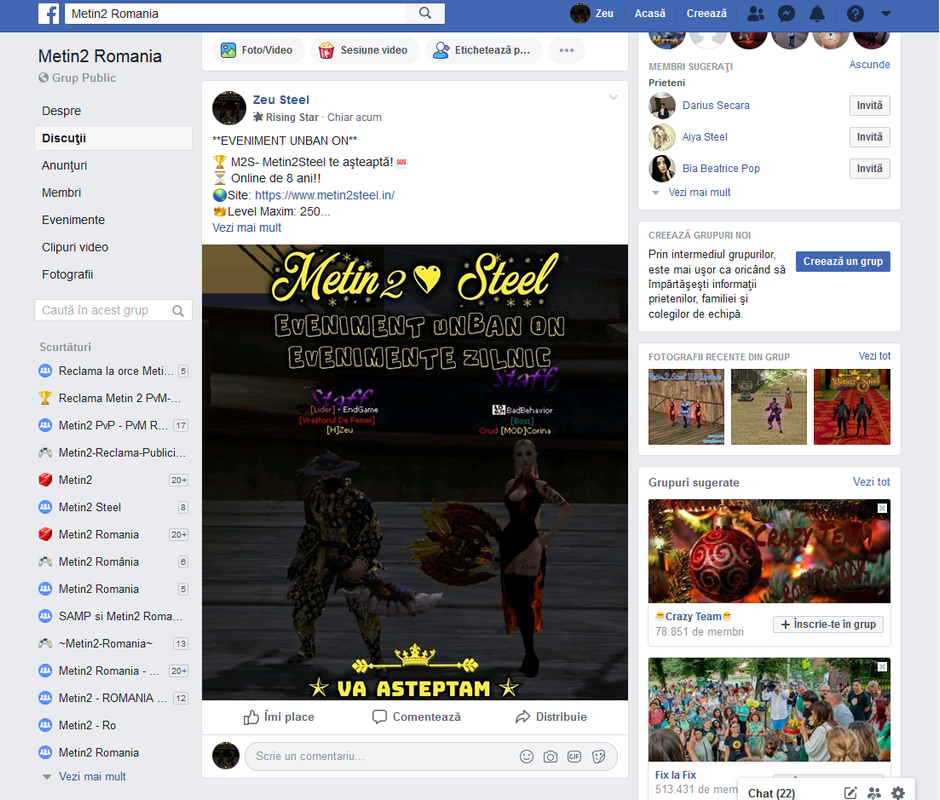
Task: Expand the account menu arrow
Action: [x=886, y=13]
